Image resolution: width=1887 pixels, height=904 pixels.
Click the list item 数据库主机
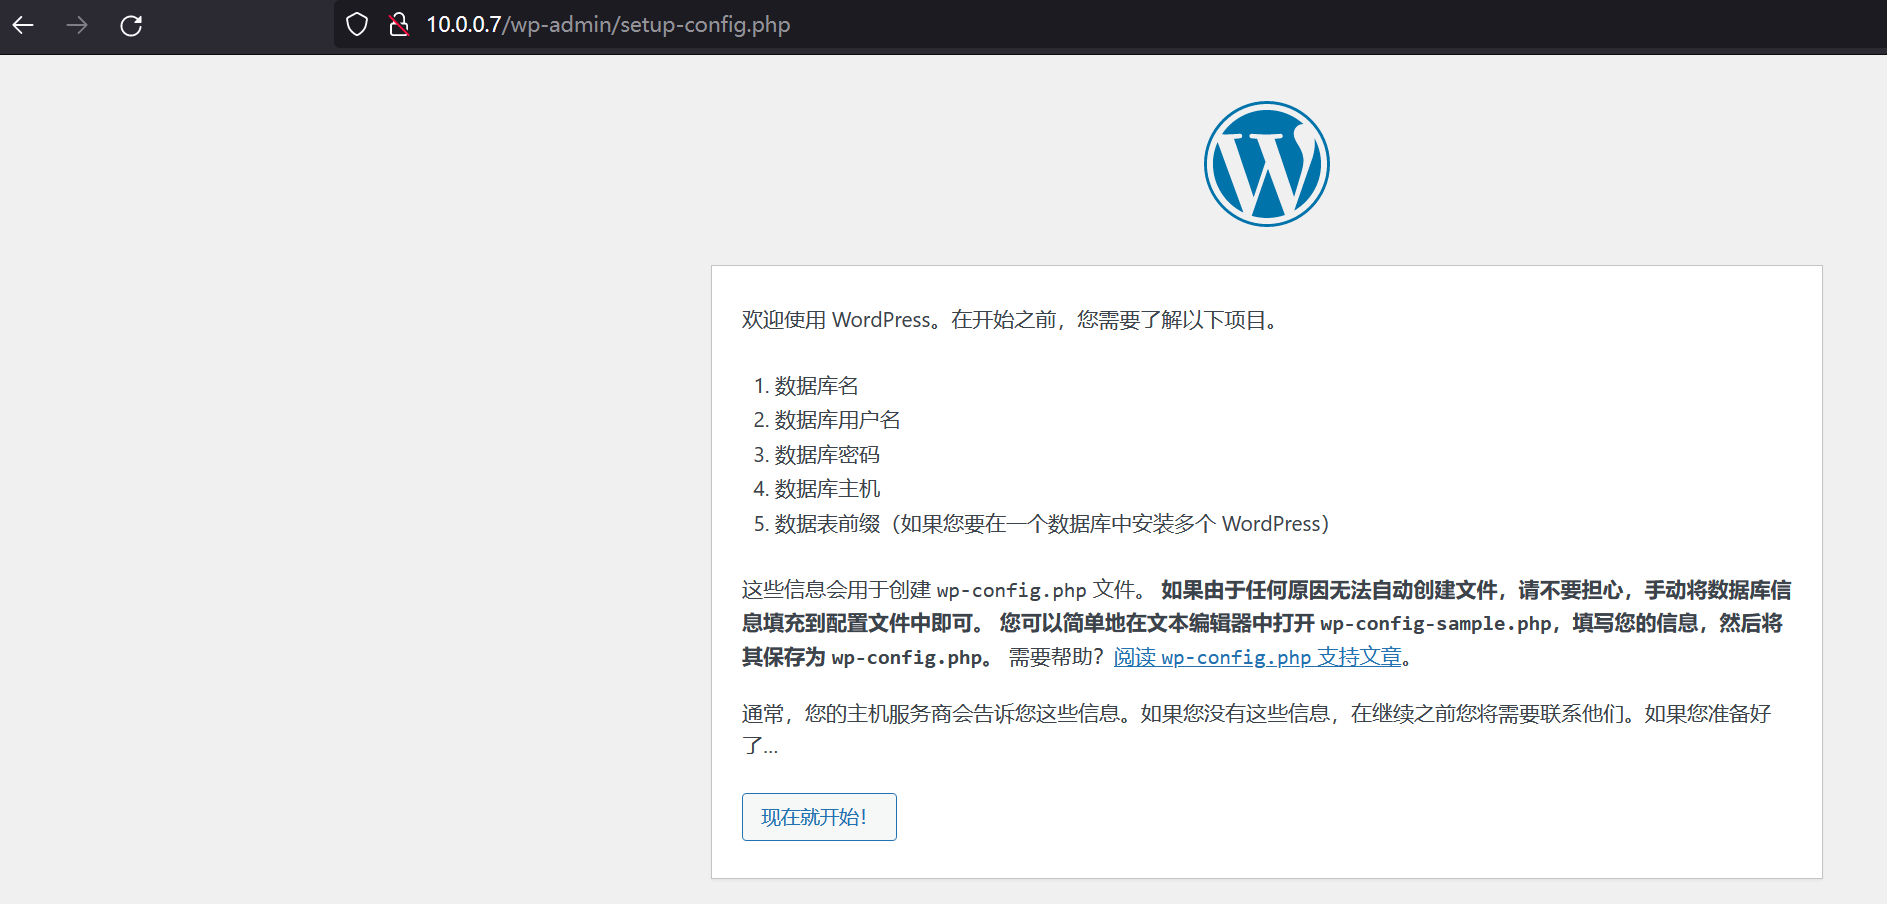tap(827, 489)
